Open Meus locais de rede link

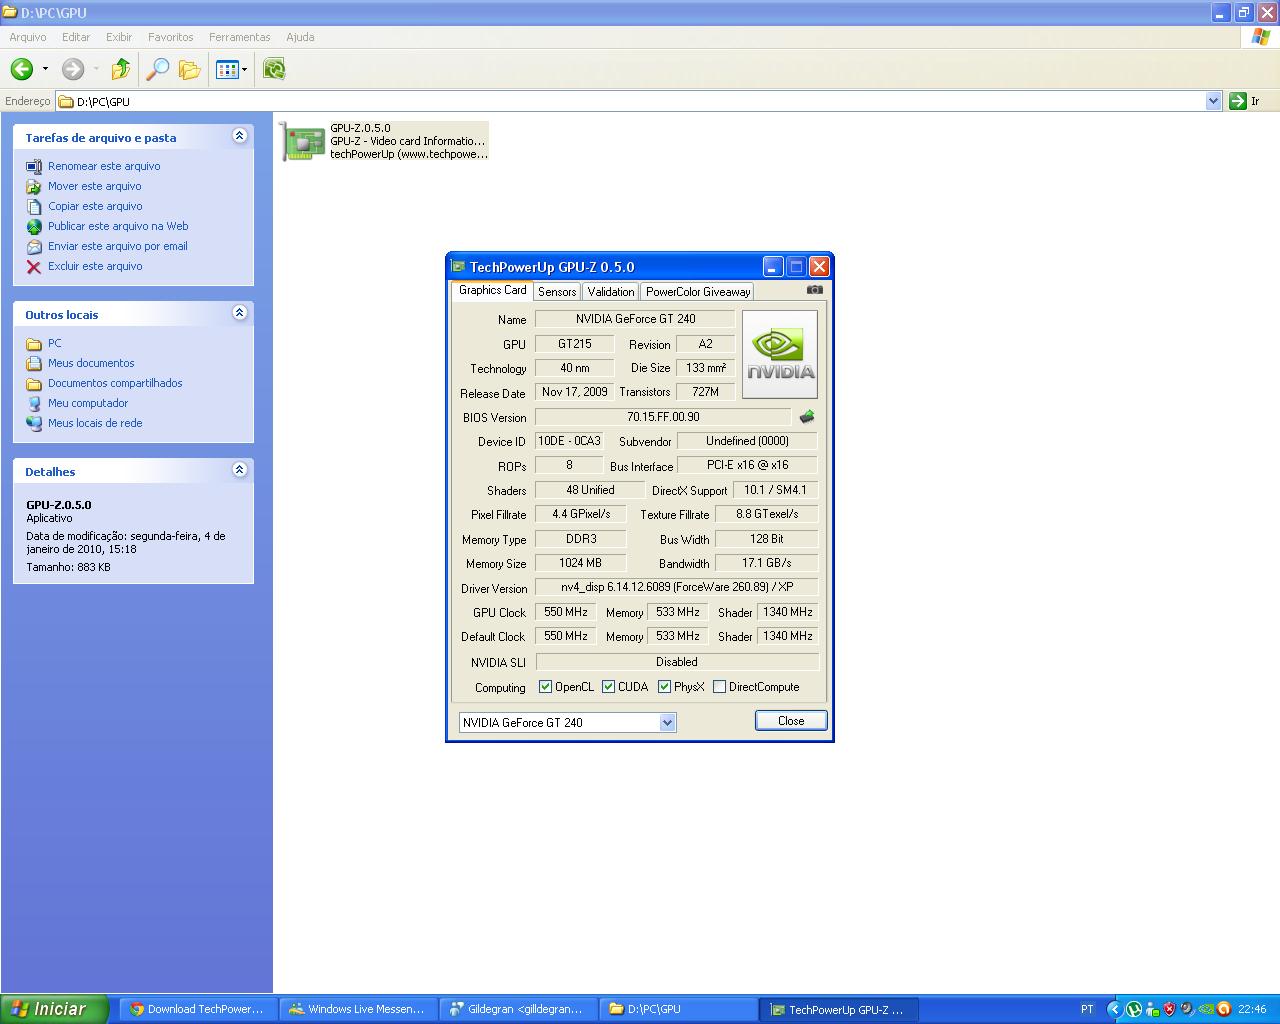point(95,423)
